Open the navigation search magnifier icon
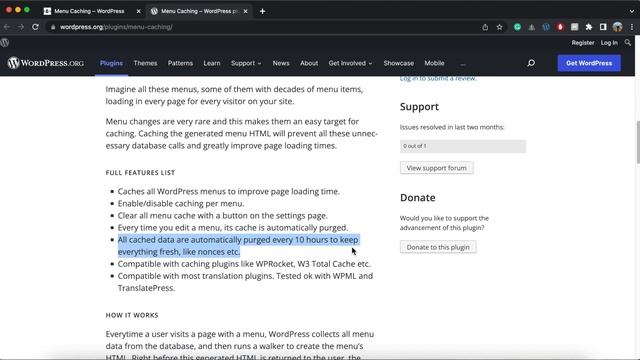 point(531,63)
